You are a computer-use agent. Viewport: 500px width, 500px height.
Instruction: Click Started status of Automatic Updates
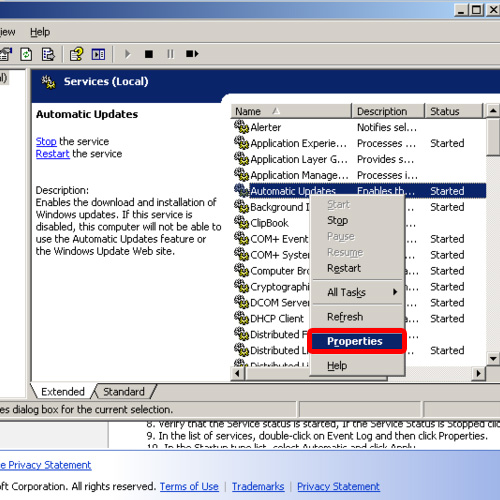click(x=447, y=191)
